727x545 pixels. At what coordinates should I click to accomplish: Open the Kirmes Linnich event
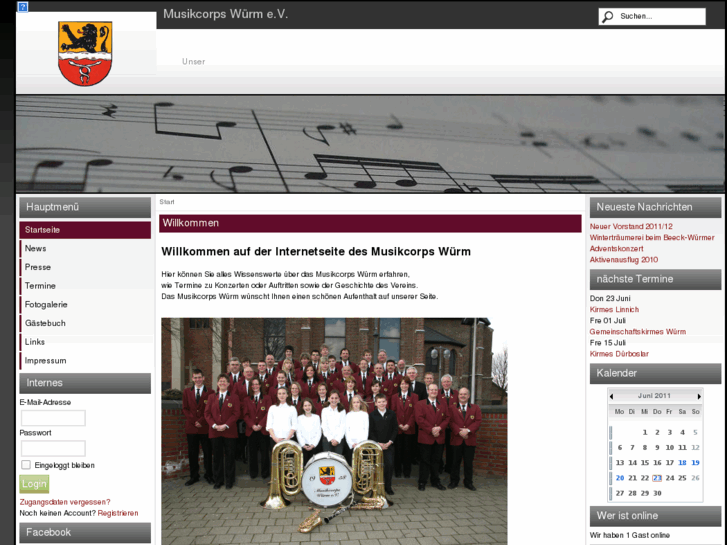tap(614, 309)
